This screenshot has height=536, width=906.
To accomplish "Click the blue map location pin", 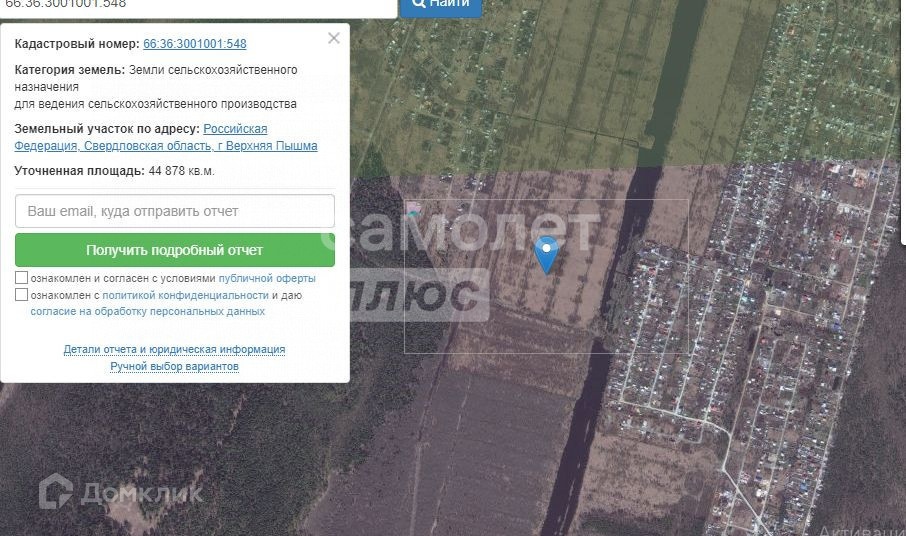I will pos(547,254).
